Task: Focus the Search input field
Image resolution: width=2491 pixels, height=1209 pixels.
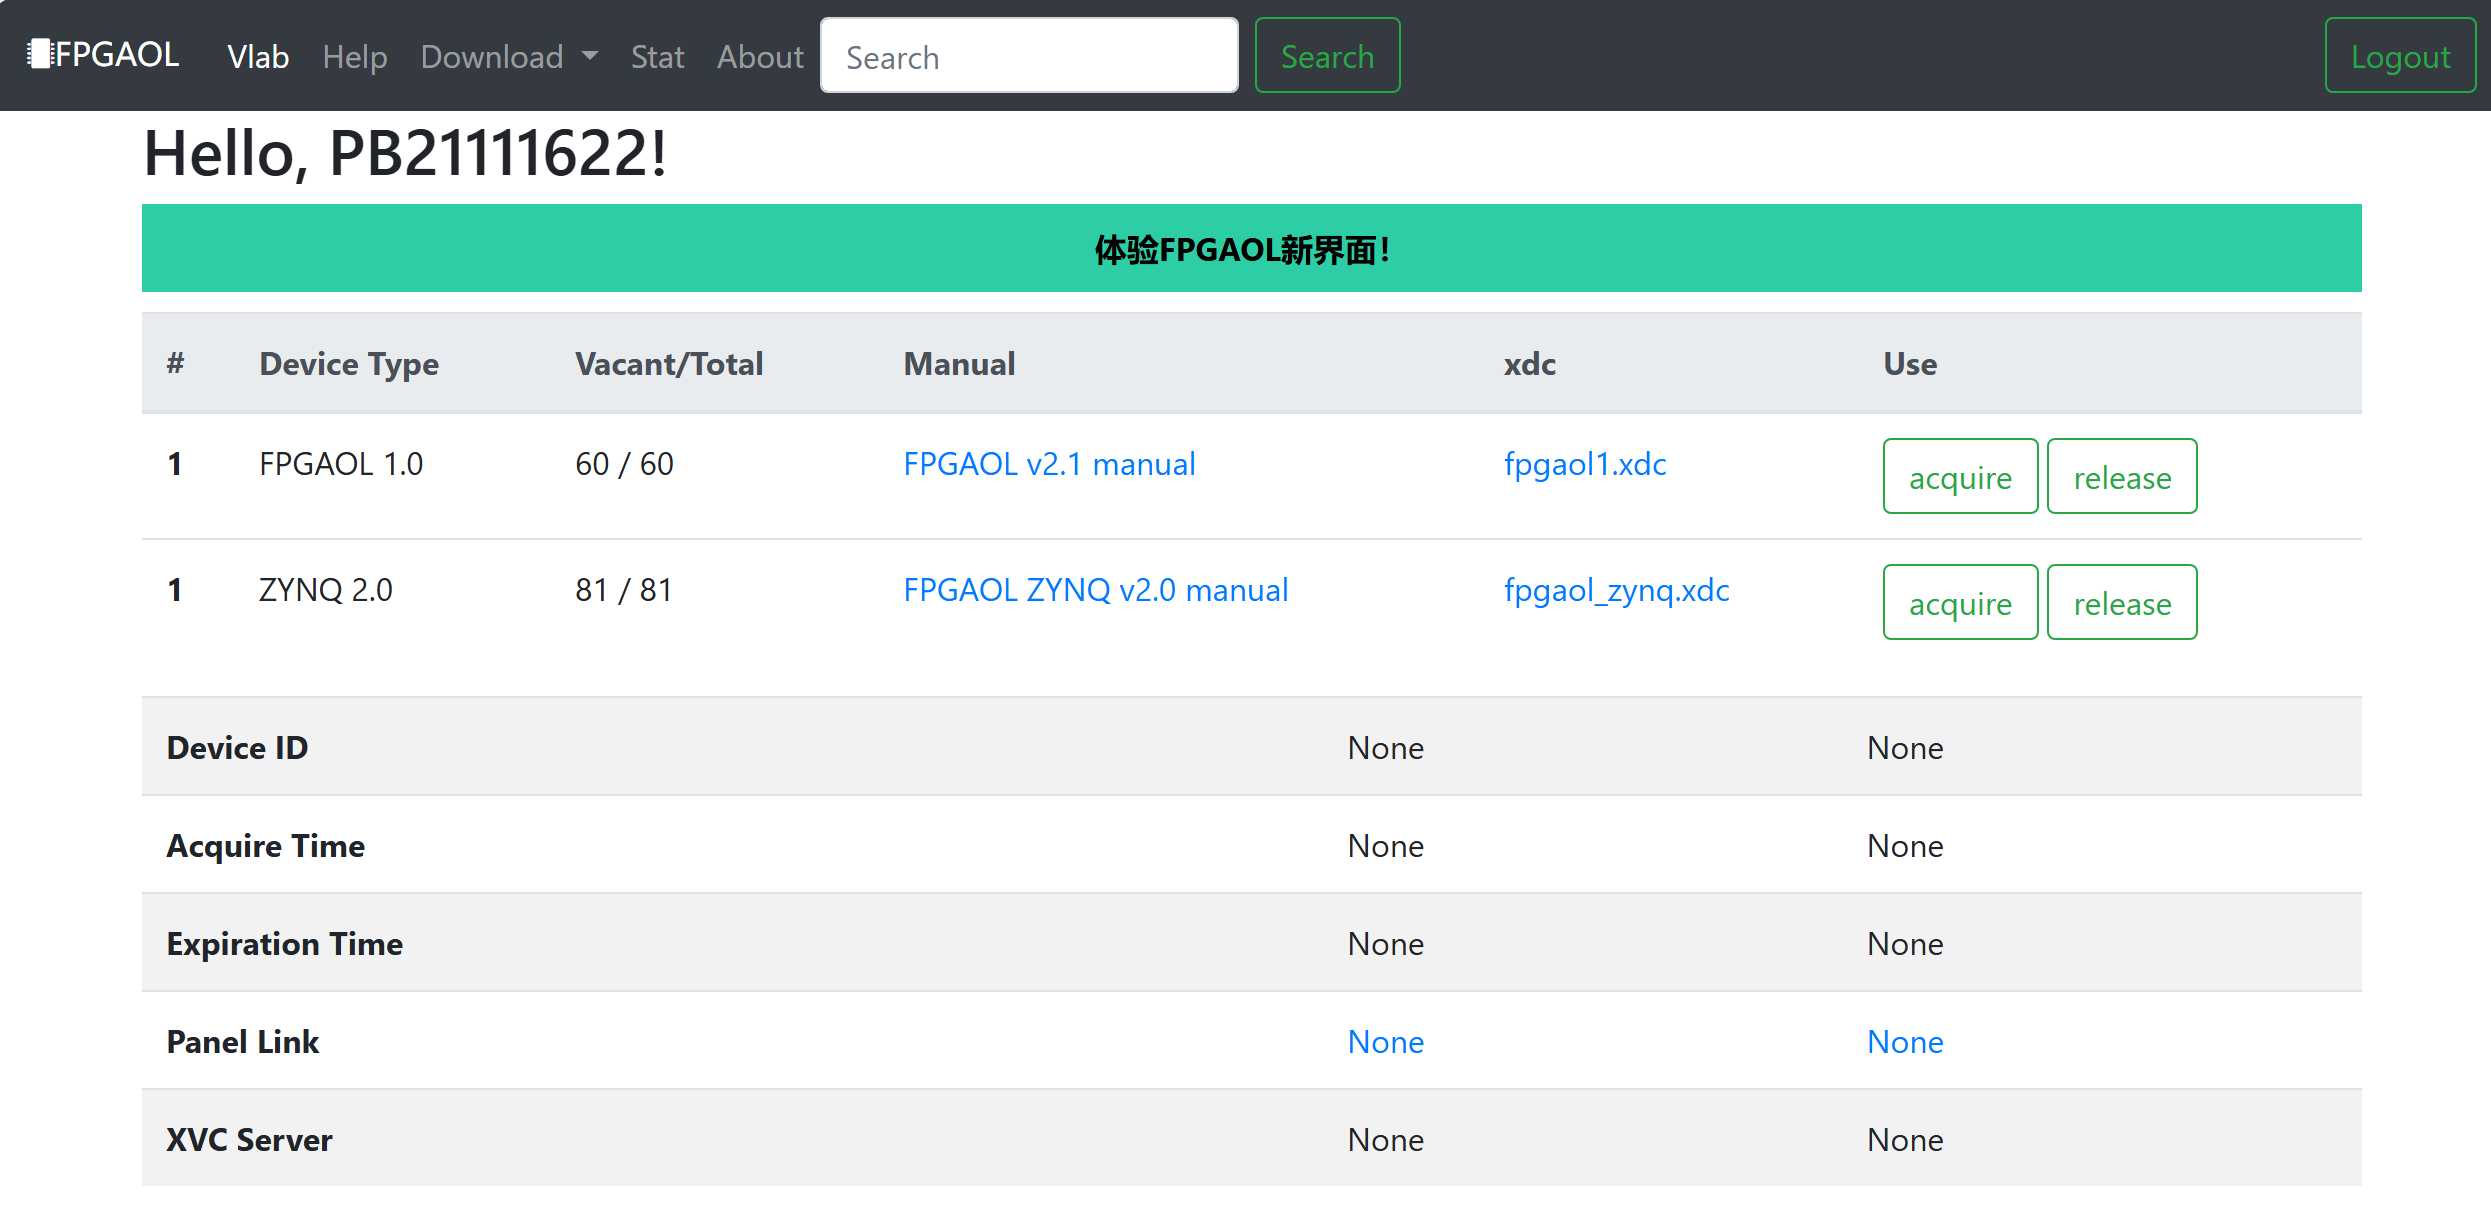Action: [x=1028, y=57]
